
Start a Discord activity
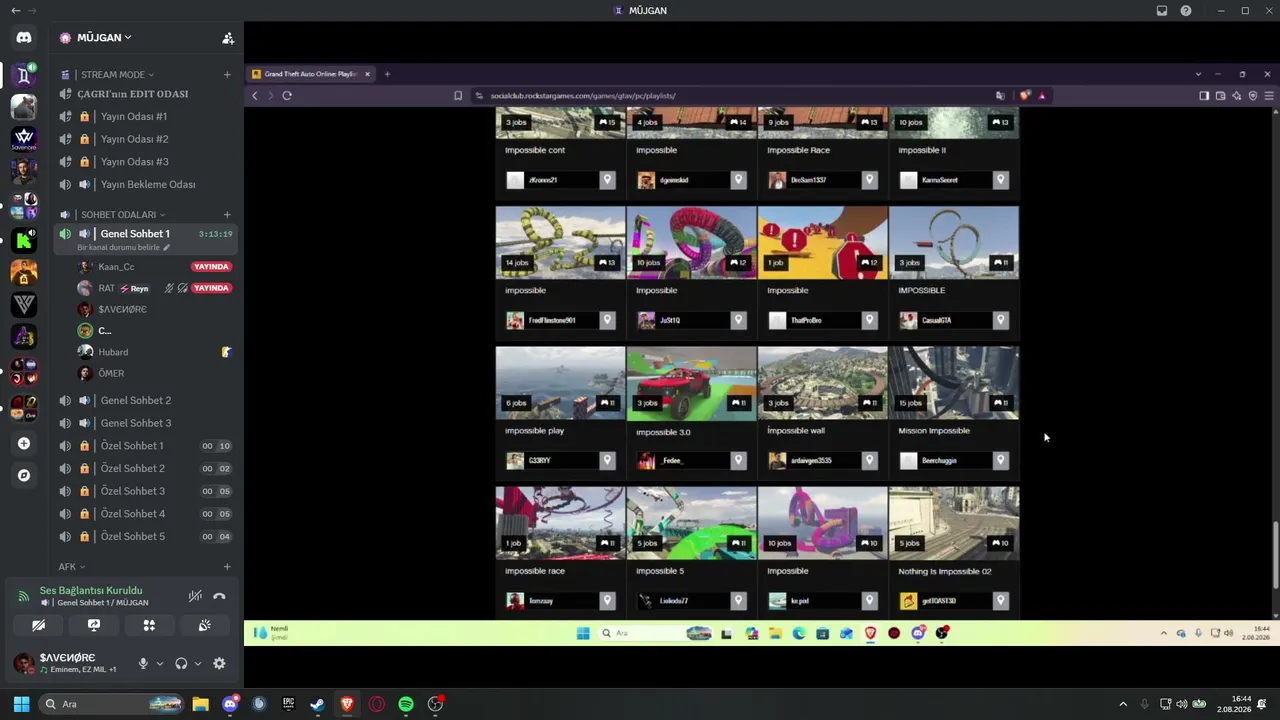149,625
